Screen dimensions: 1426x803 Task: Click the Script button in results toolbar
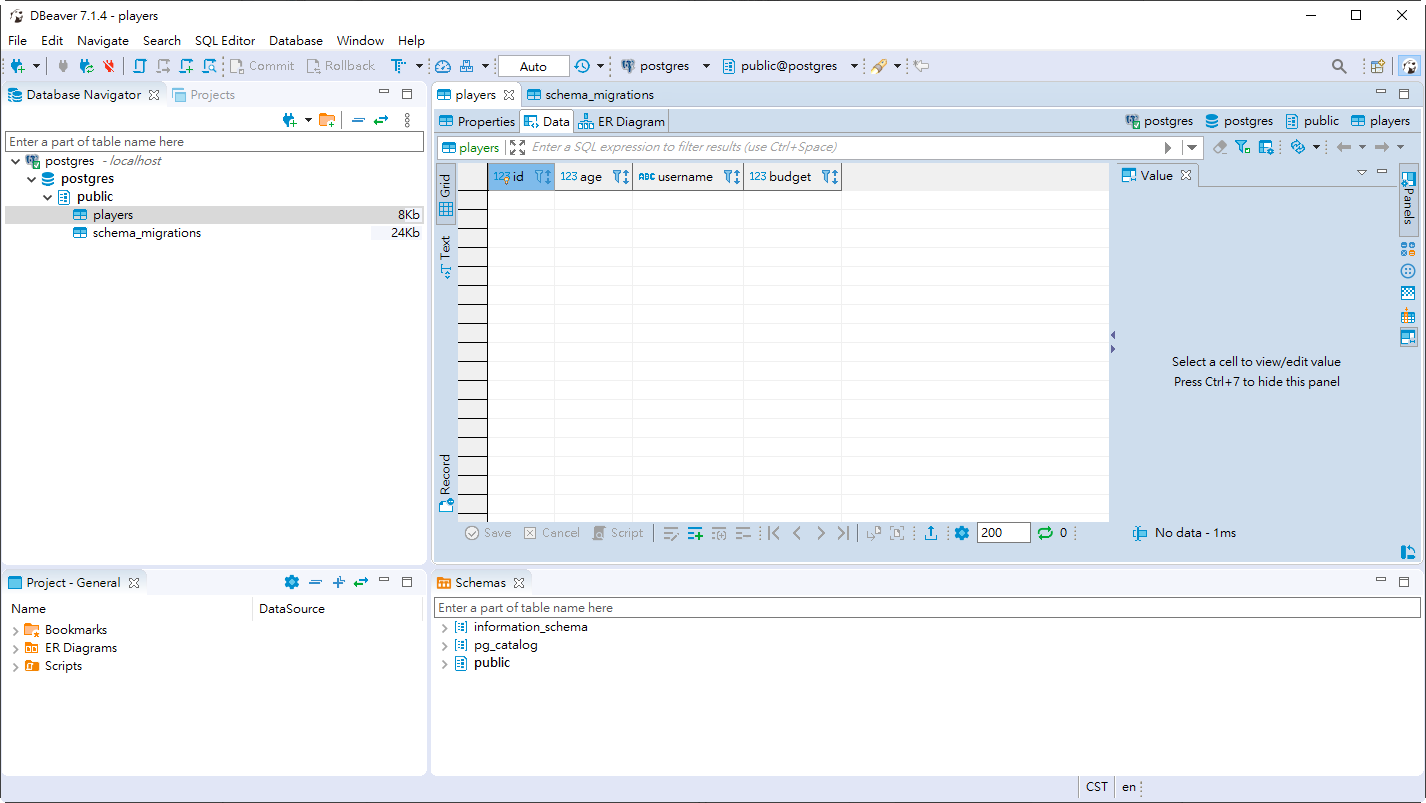point(617,533)
